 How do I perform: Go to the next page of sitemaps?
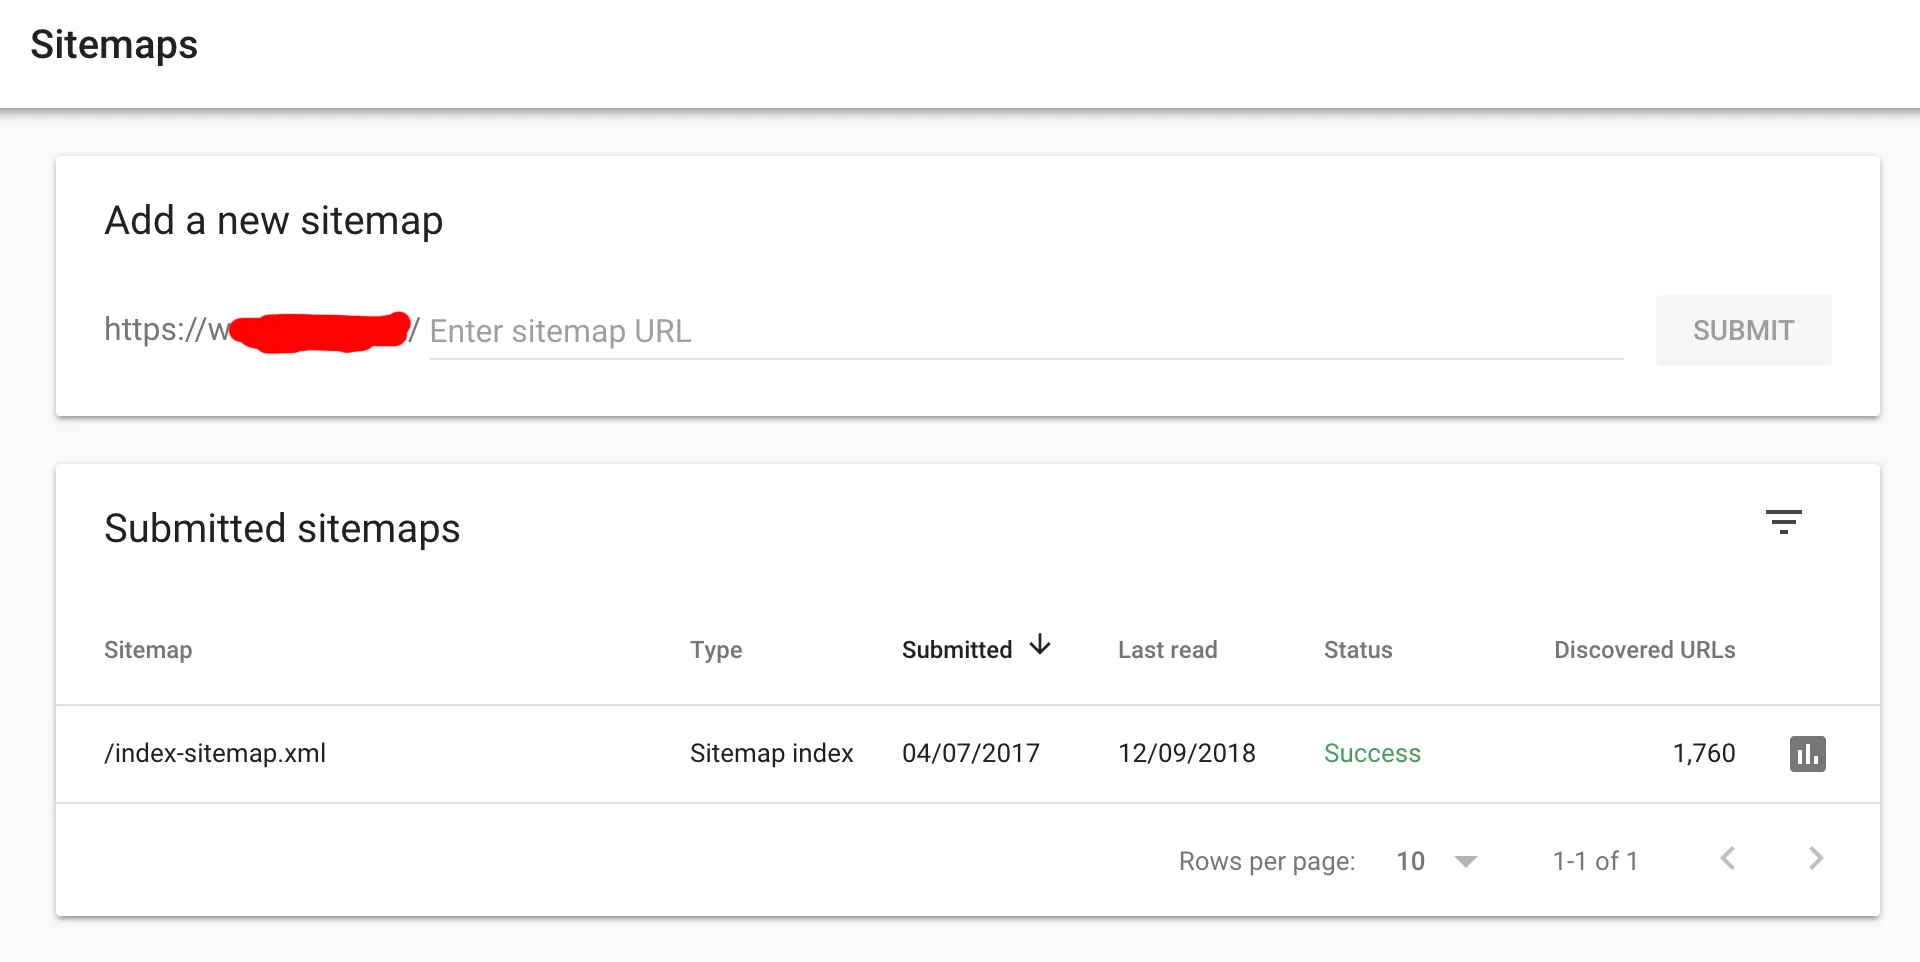click(1816, 859)
